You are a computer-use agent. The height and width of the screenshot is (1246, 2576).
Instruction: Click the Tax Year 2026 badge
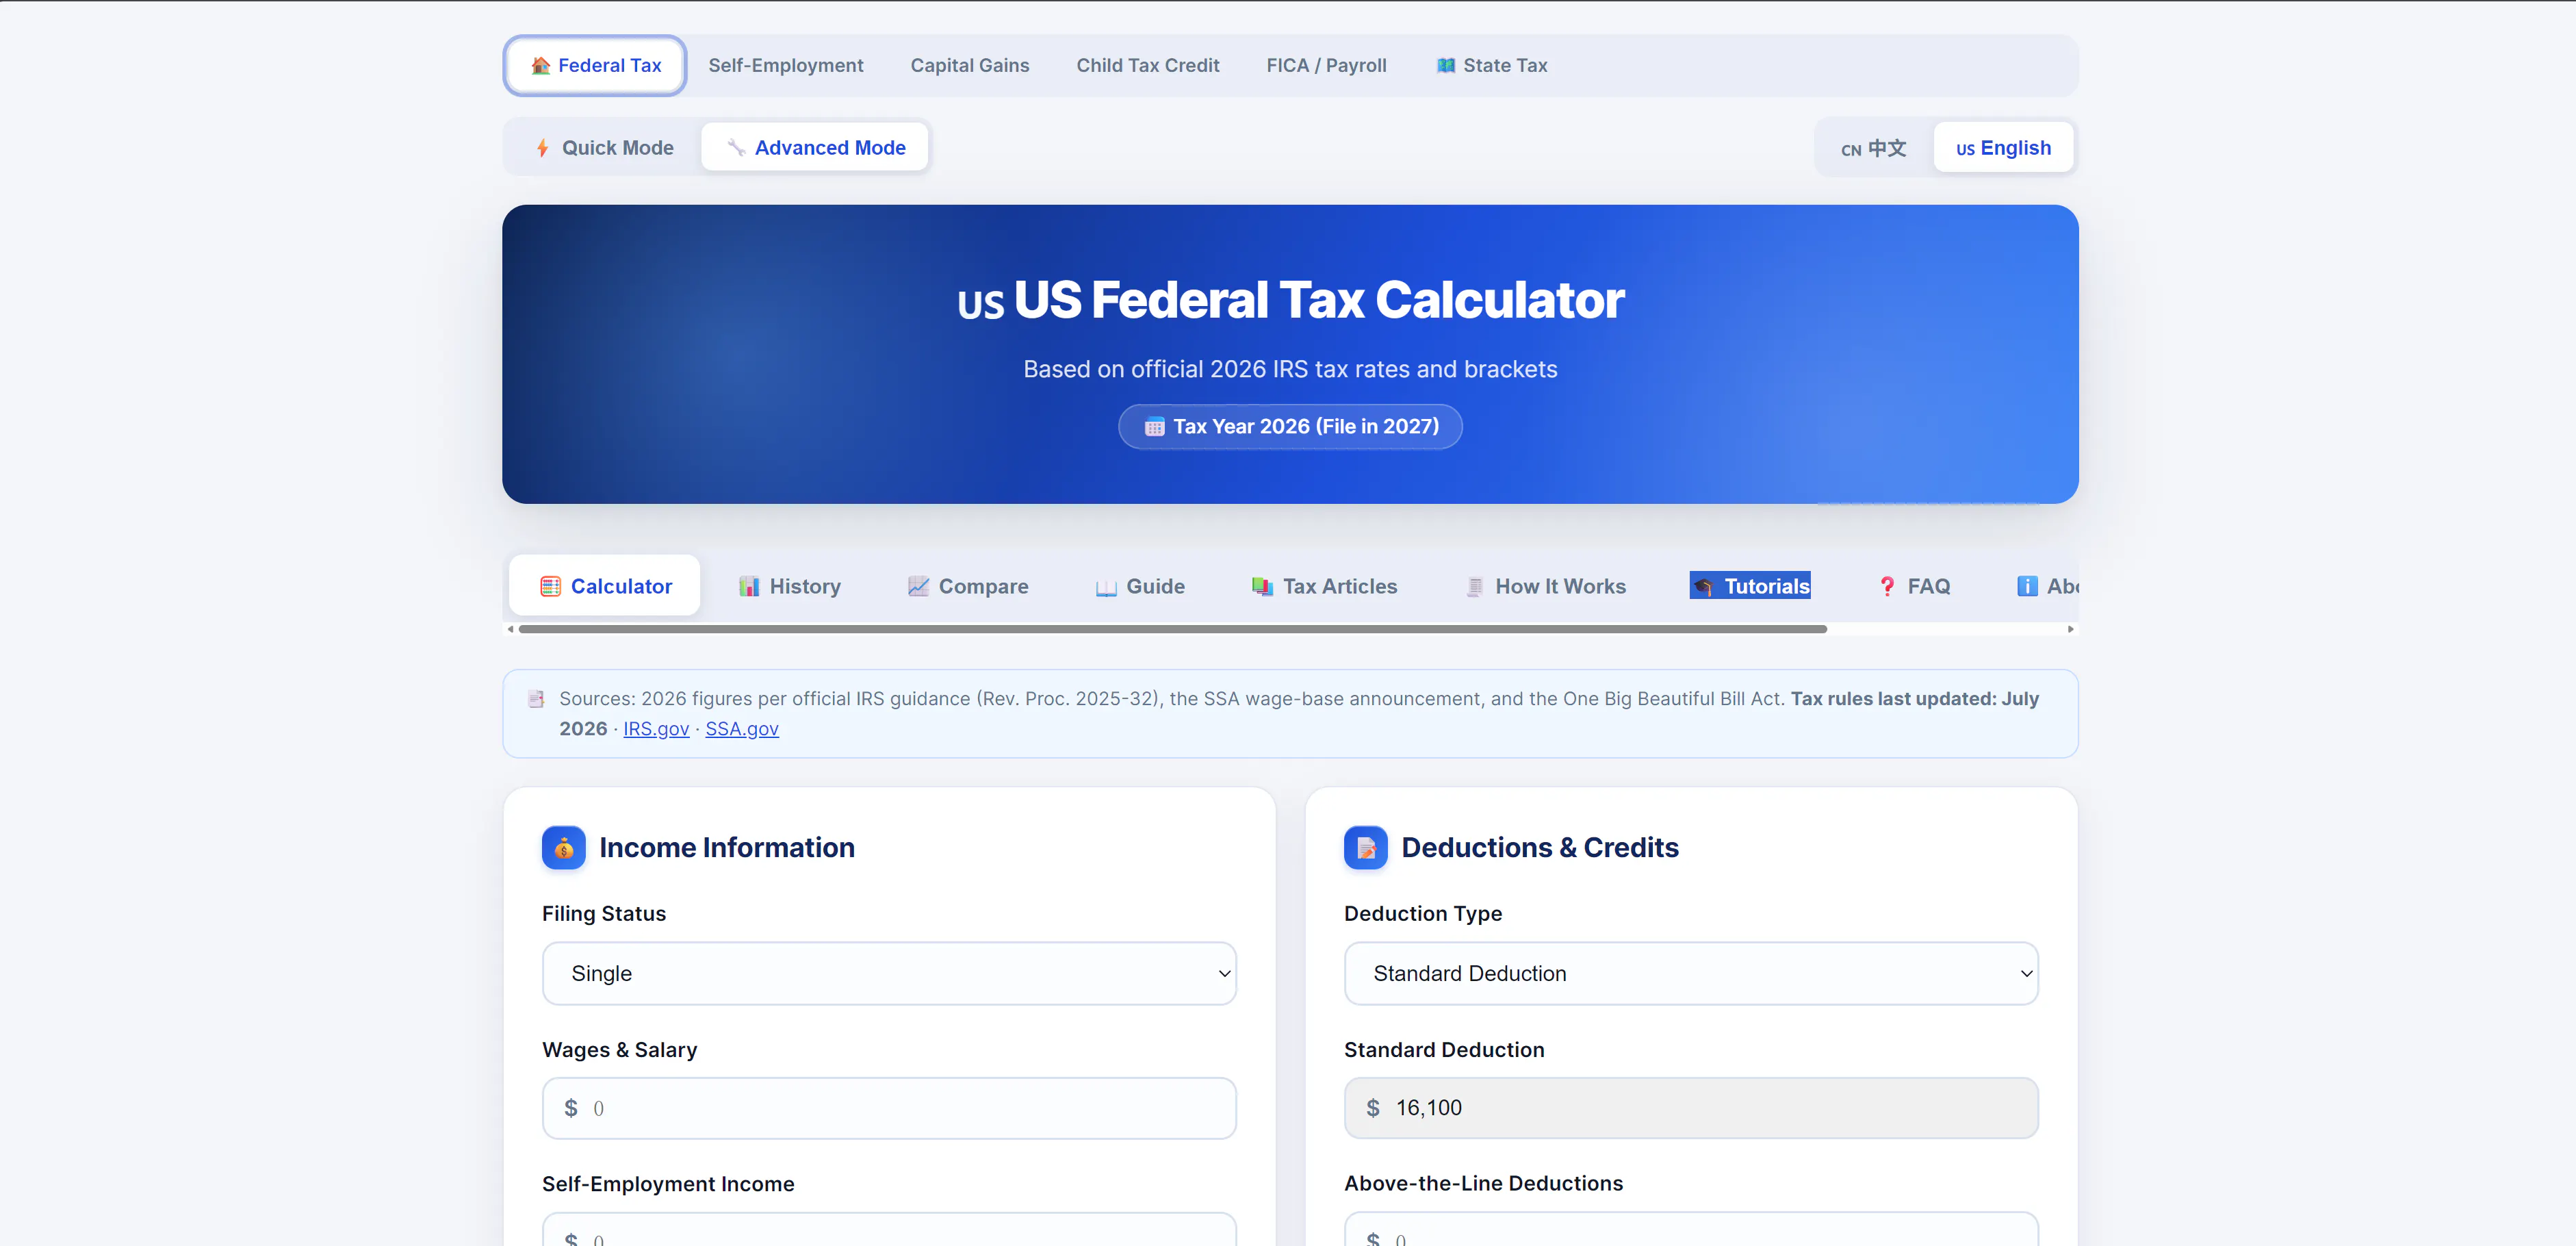(x=1290, y=426)
